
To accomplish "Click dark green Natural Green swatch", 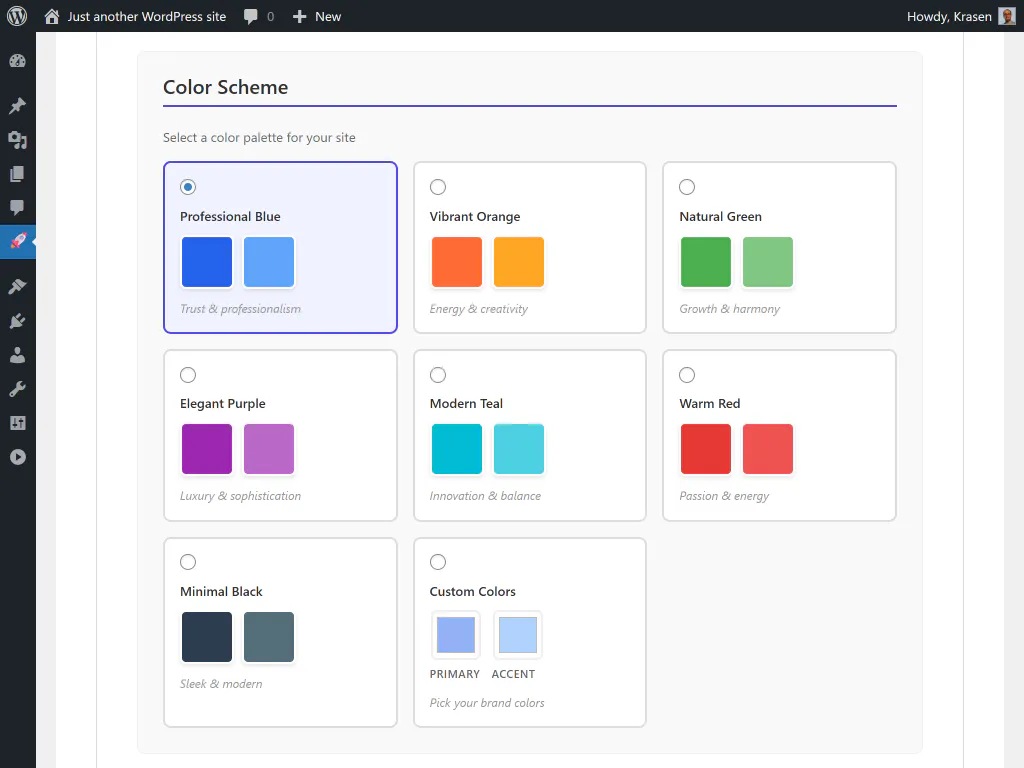I will coord(706,262).
